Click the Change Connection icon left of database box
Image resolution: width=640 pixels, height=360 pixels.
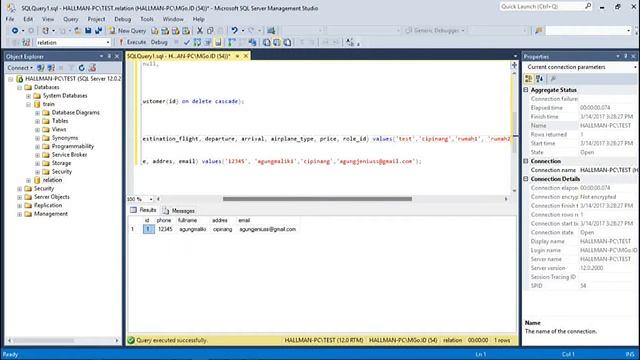point(26,42)
